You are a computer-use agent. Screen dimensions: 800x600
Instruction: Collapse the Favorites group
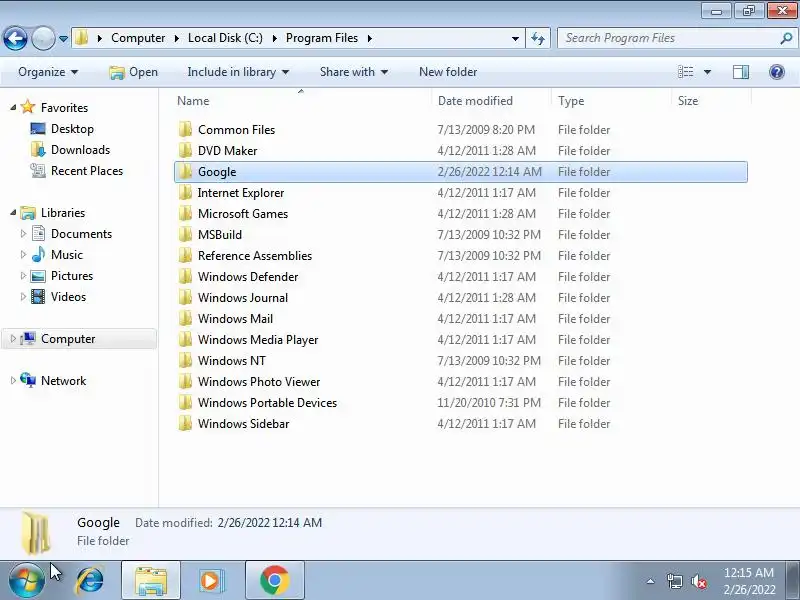point(13,108)
